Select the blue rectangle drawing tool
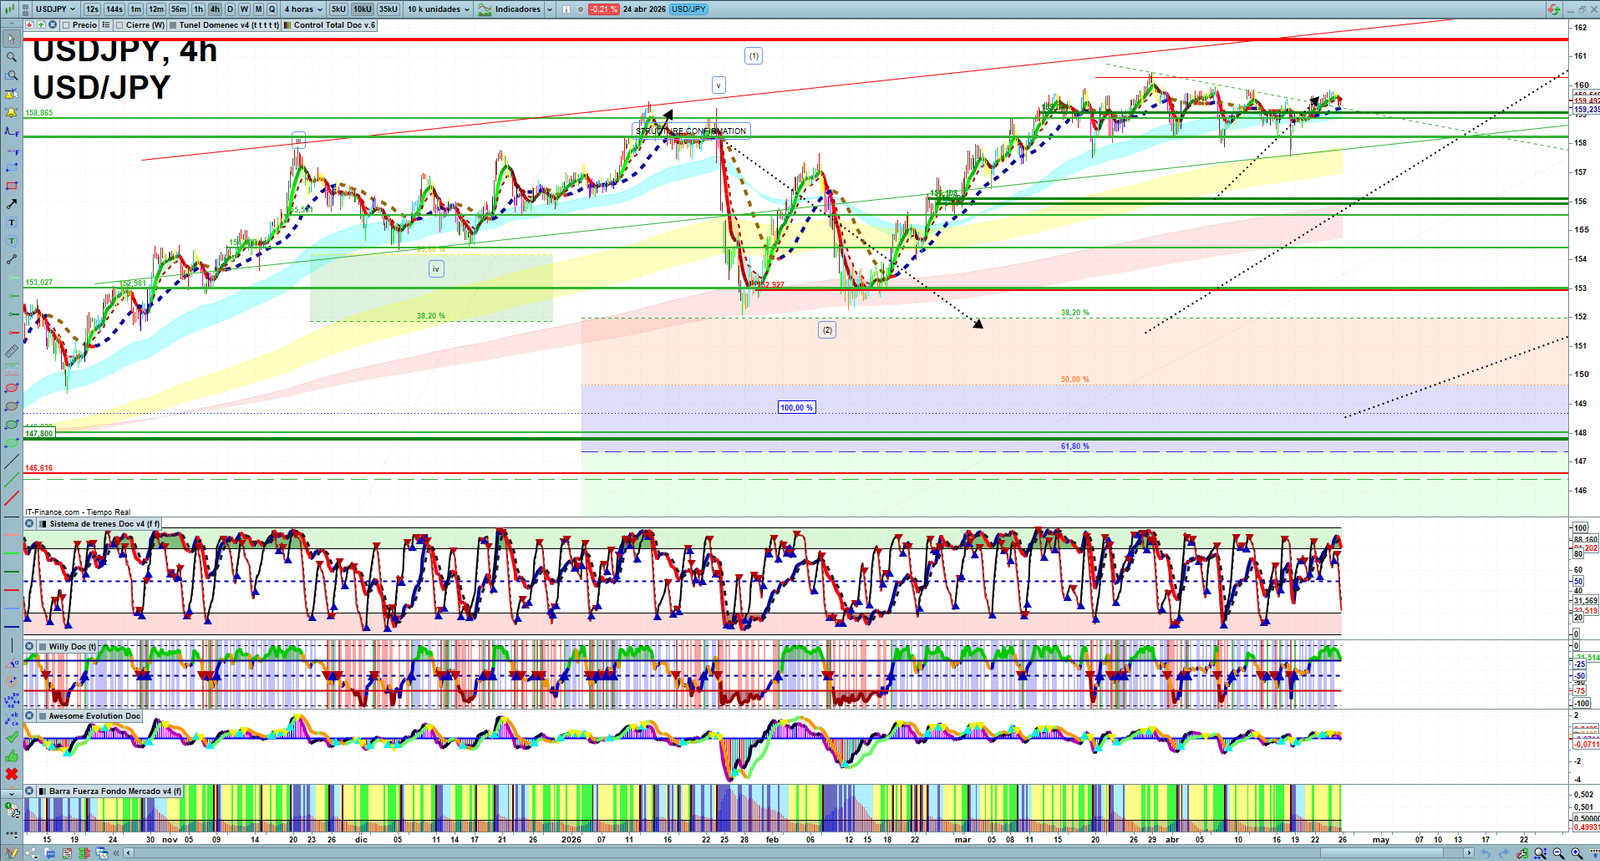Screen dimensions: 1600x861 pyautogui.click(x=11, y=167)
